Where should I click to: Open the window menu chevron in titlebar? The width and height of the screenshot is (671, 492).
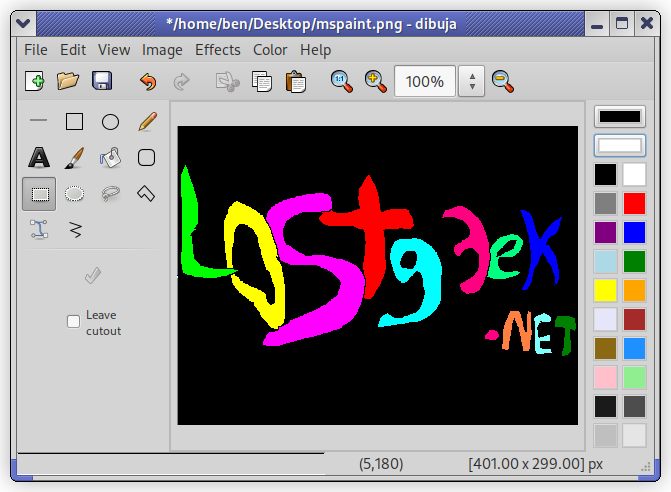pyautogui.click(x=23, y=24)
